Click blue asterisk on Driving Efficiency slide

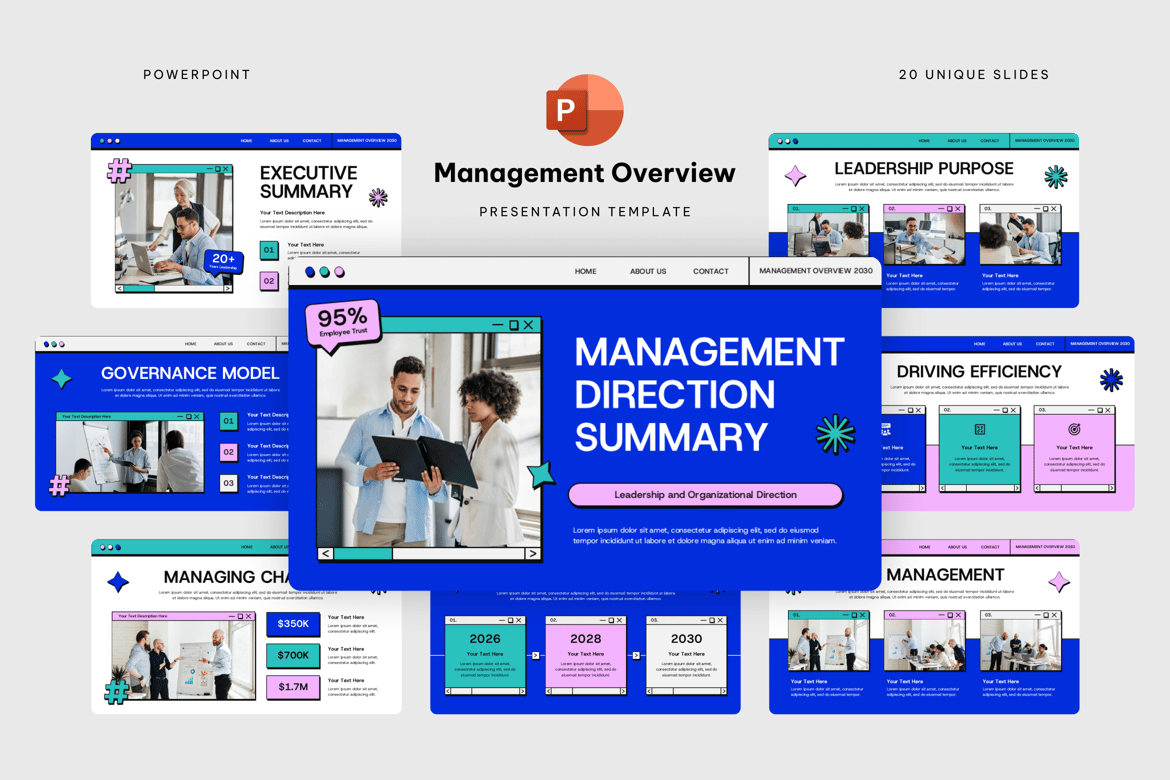point(1111,380)
